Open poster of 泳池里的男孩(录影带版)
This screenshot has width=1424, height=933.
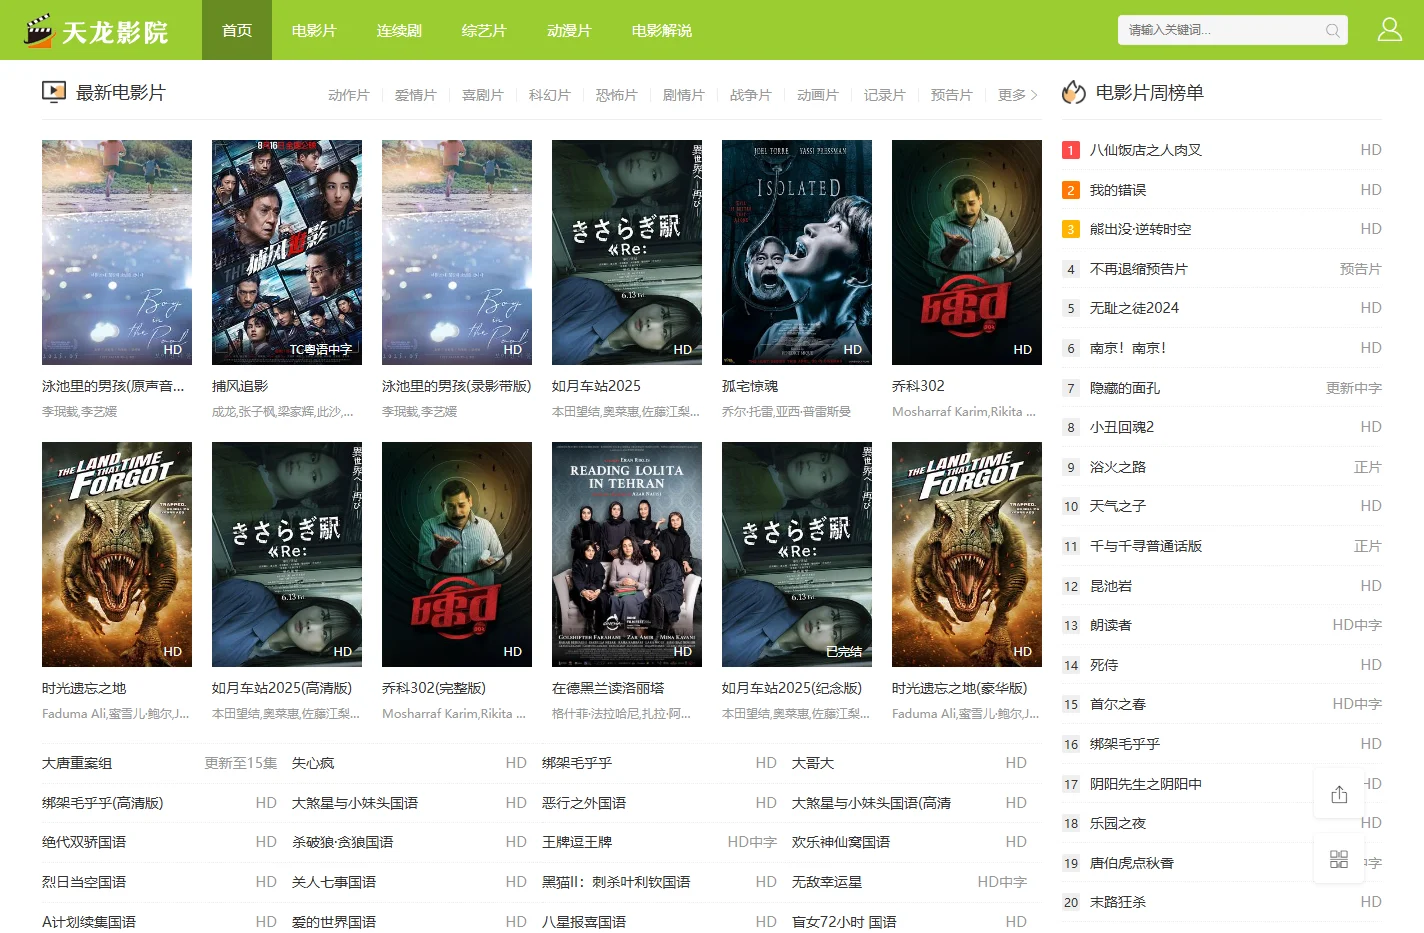457,252
